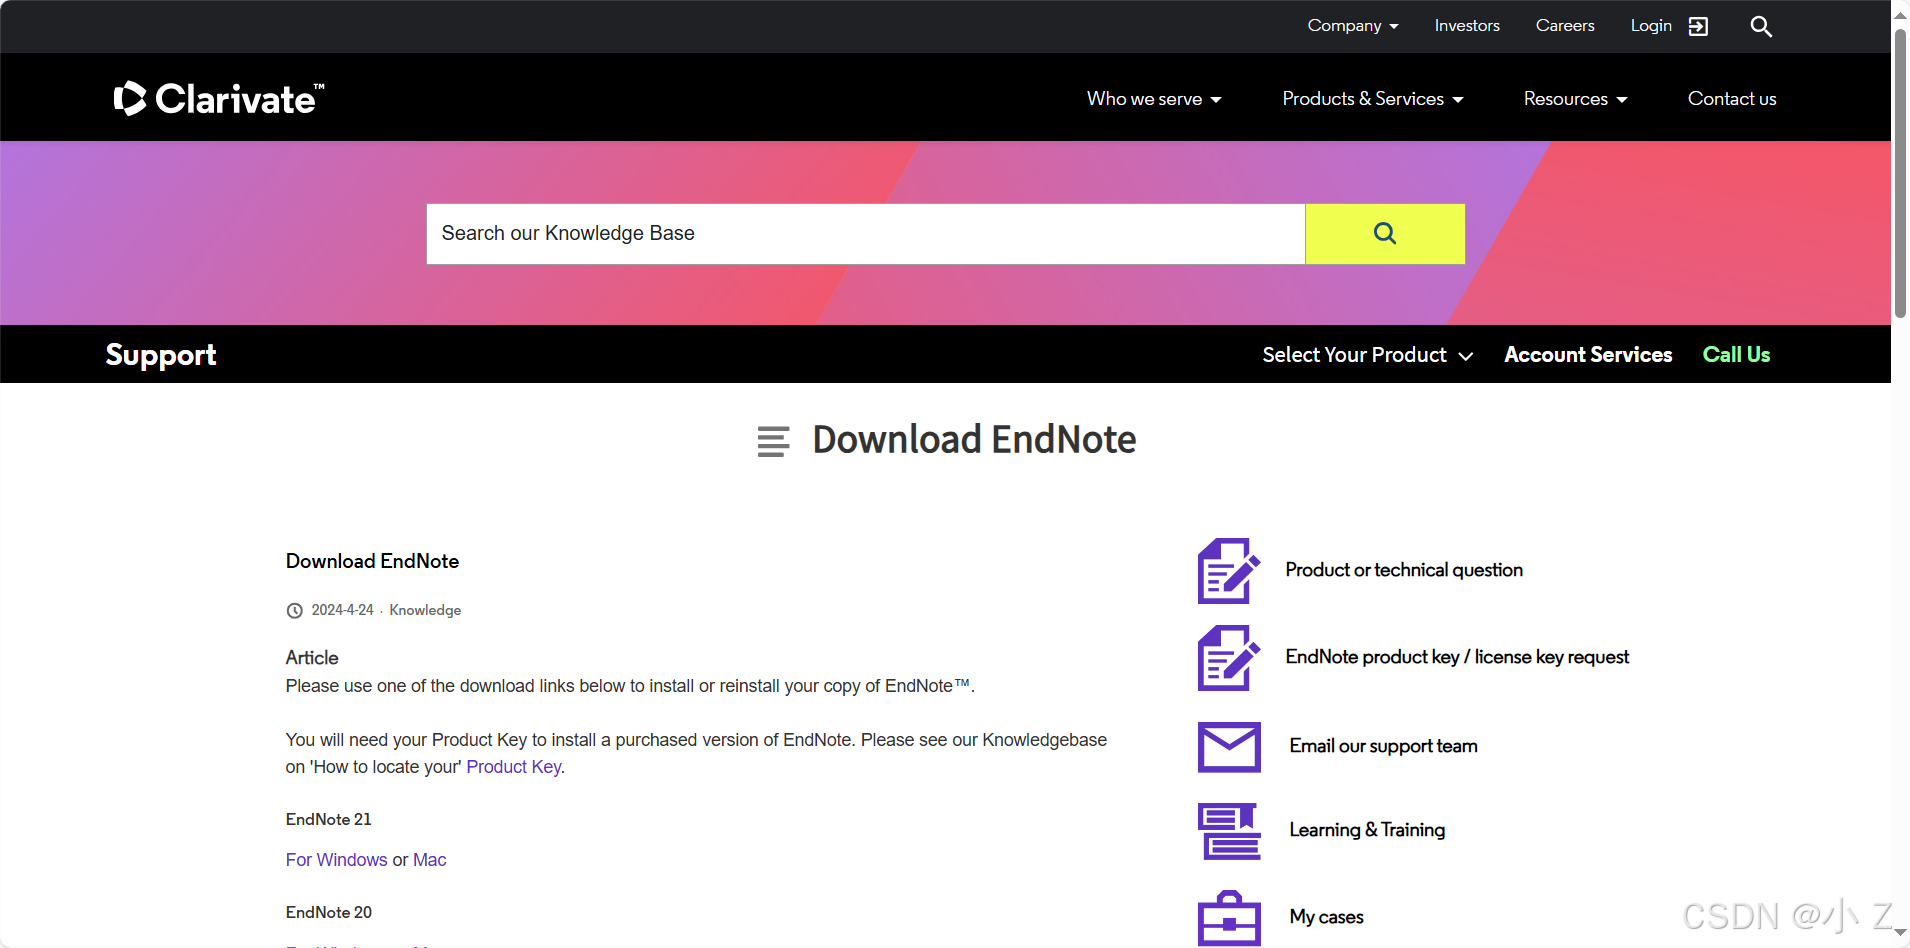Click Call Us in support bar
The height and width of the screenshot is (948, 1910).
click(1736, 355)
